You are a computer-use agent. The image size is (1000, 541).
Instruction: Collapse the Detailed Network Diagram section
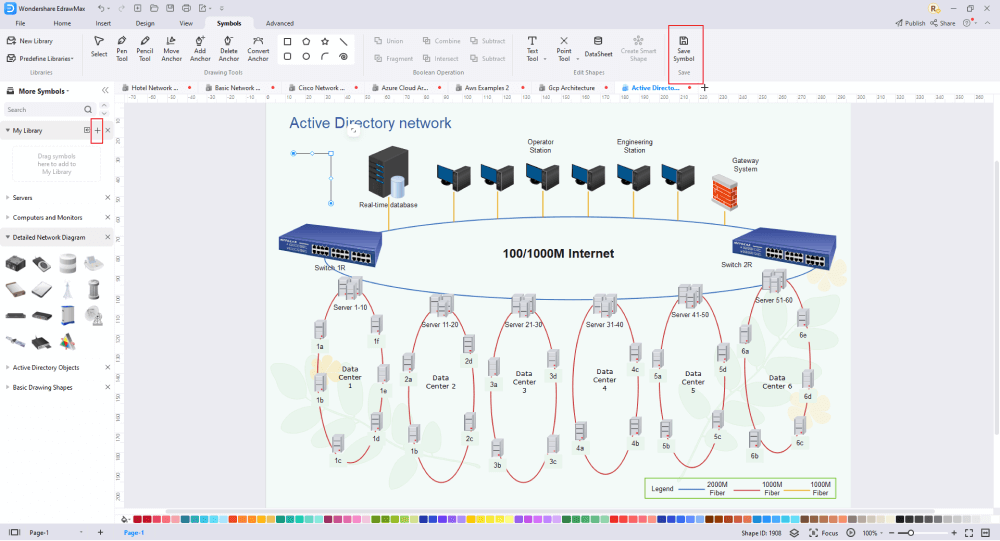8,237
